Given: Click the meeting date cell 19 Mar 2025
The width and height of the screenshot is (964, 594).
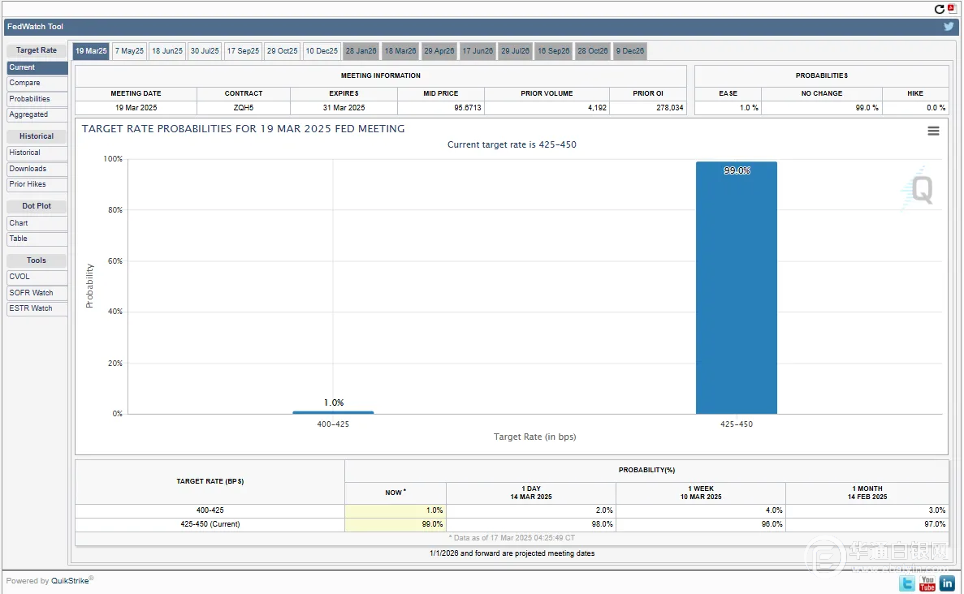Looking at the screenshot, I should [136, 108].
